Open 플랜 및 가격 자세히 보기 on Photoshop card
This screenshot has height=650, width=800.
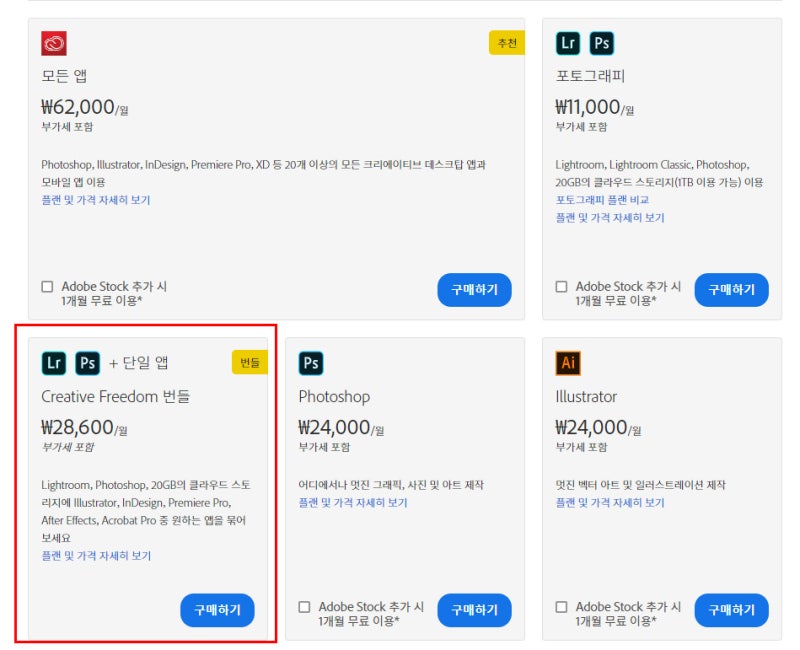click(x=353, y=503)
